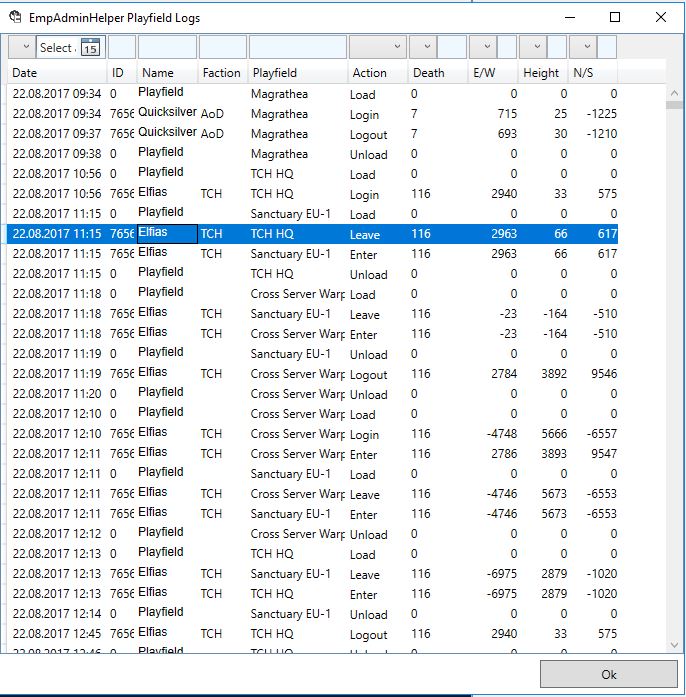This screenshot has height=697, width=686.
Task: Click the scrollbar down arrow
Action: click(674, 645)
